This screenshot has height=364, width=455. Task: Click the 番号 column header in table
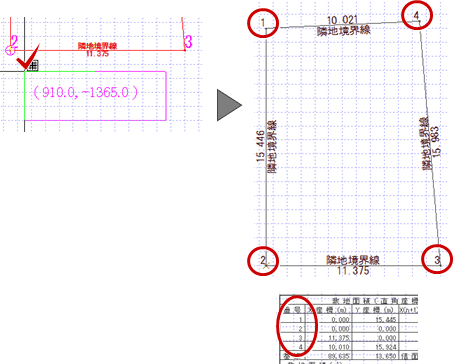(292, 310)
